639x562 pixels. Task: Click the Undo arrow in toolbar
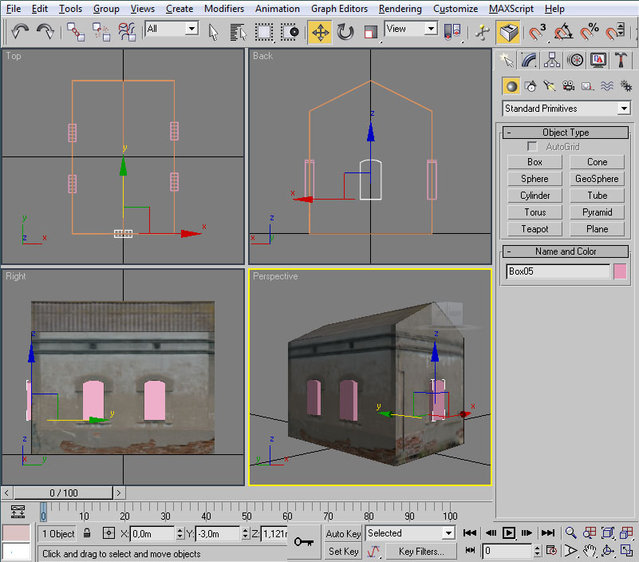[21, 33]
